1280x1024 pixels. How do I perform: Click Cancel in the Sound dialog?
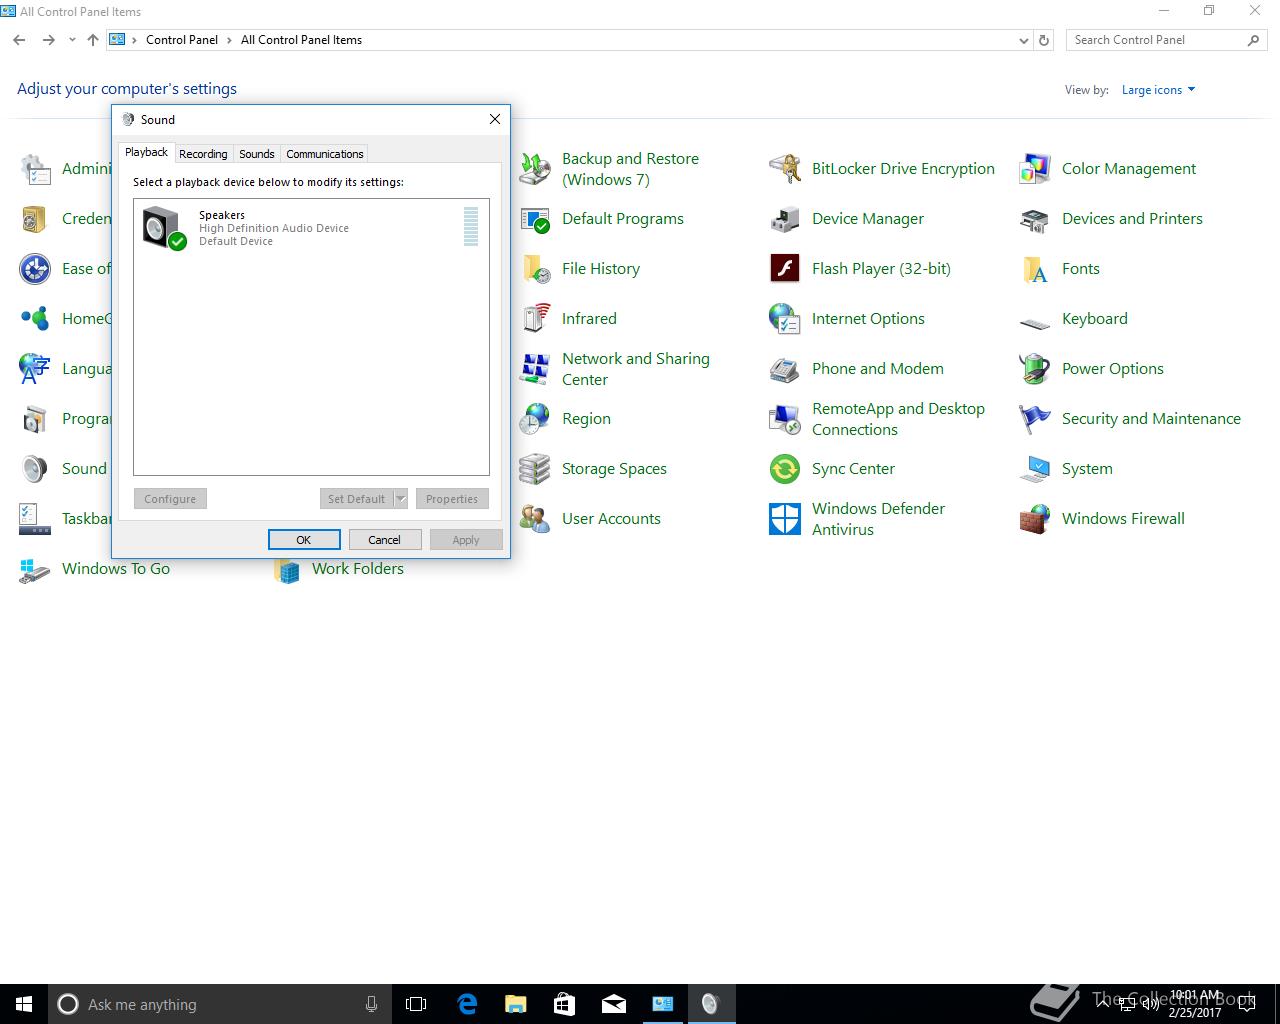pos(384,540)
